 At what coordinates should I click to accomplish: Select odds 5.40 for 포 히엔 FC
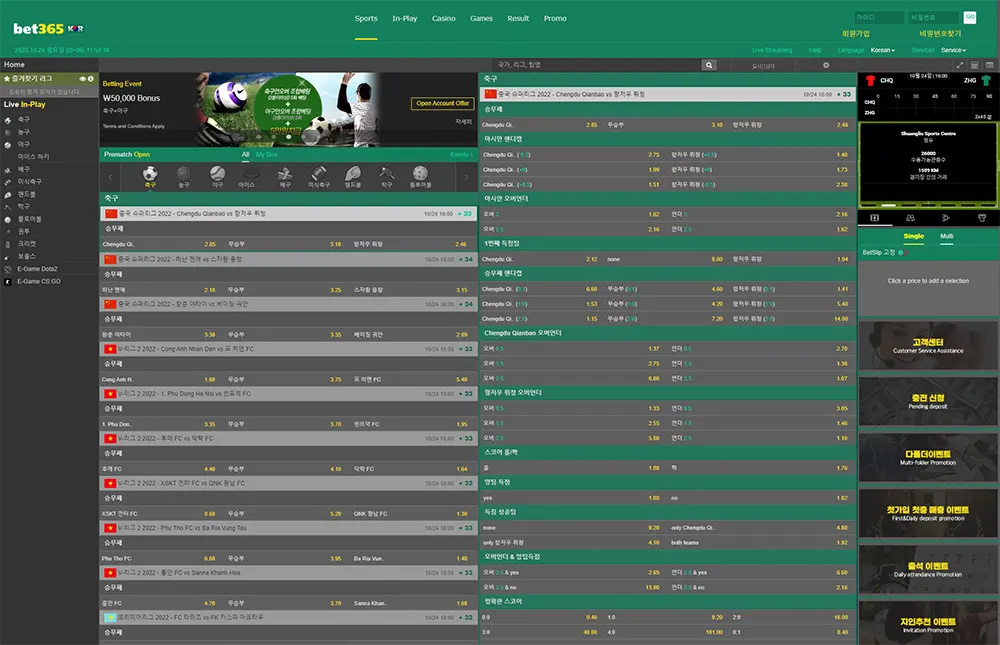click(462, 380)
